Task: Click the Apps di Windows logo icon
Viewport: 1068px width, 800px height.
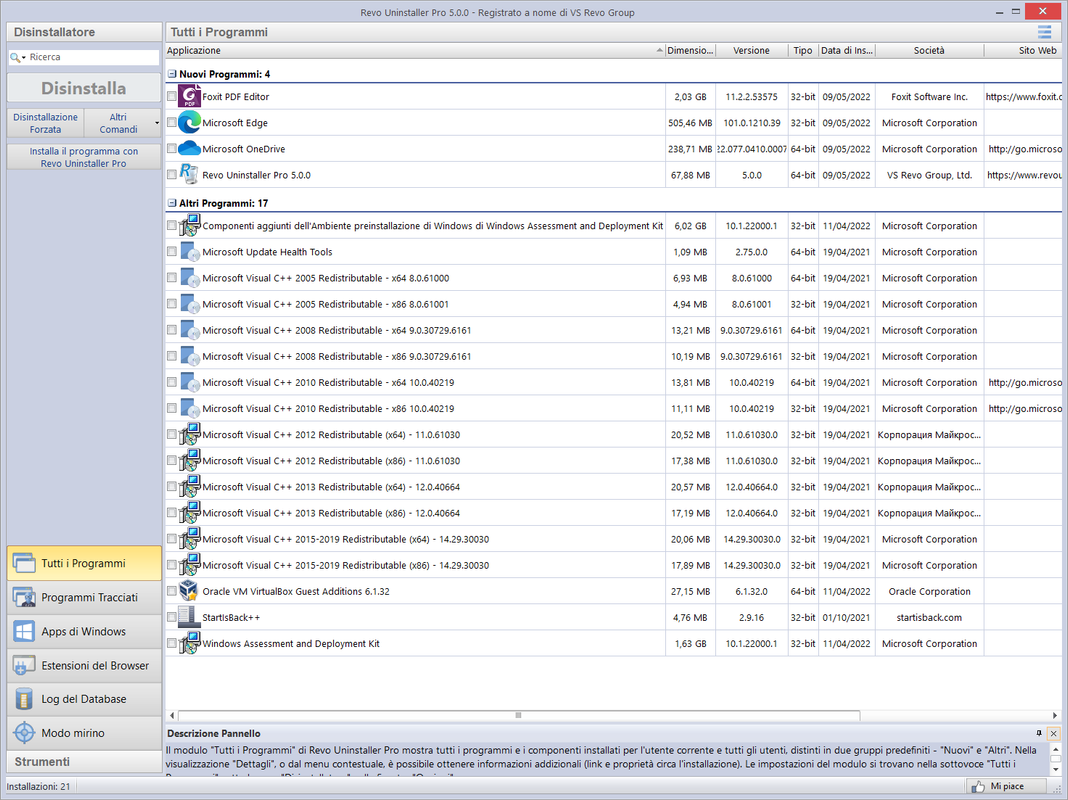Action: tap(24, 631)
